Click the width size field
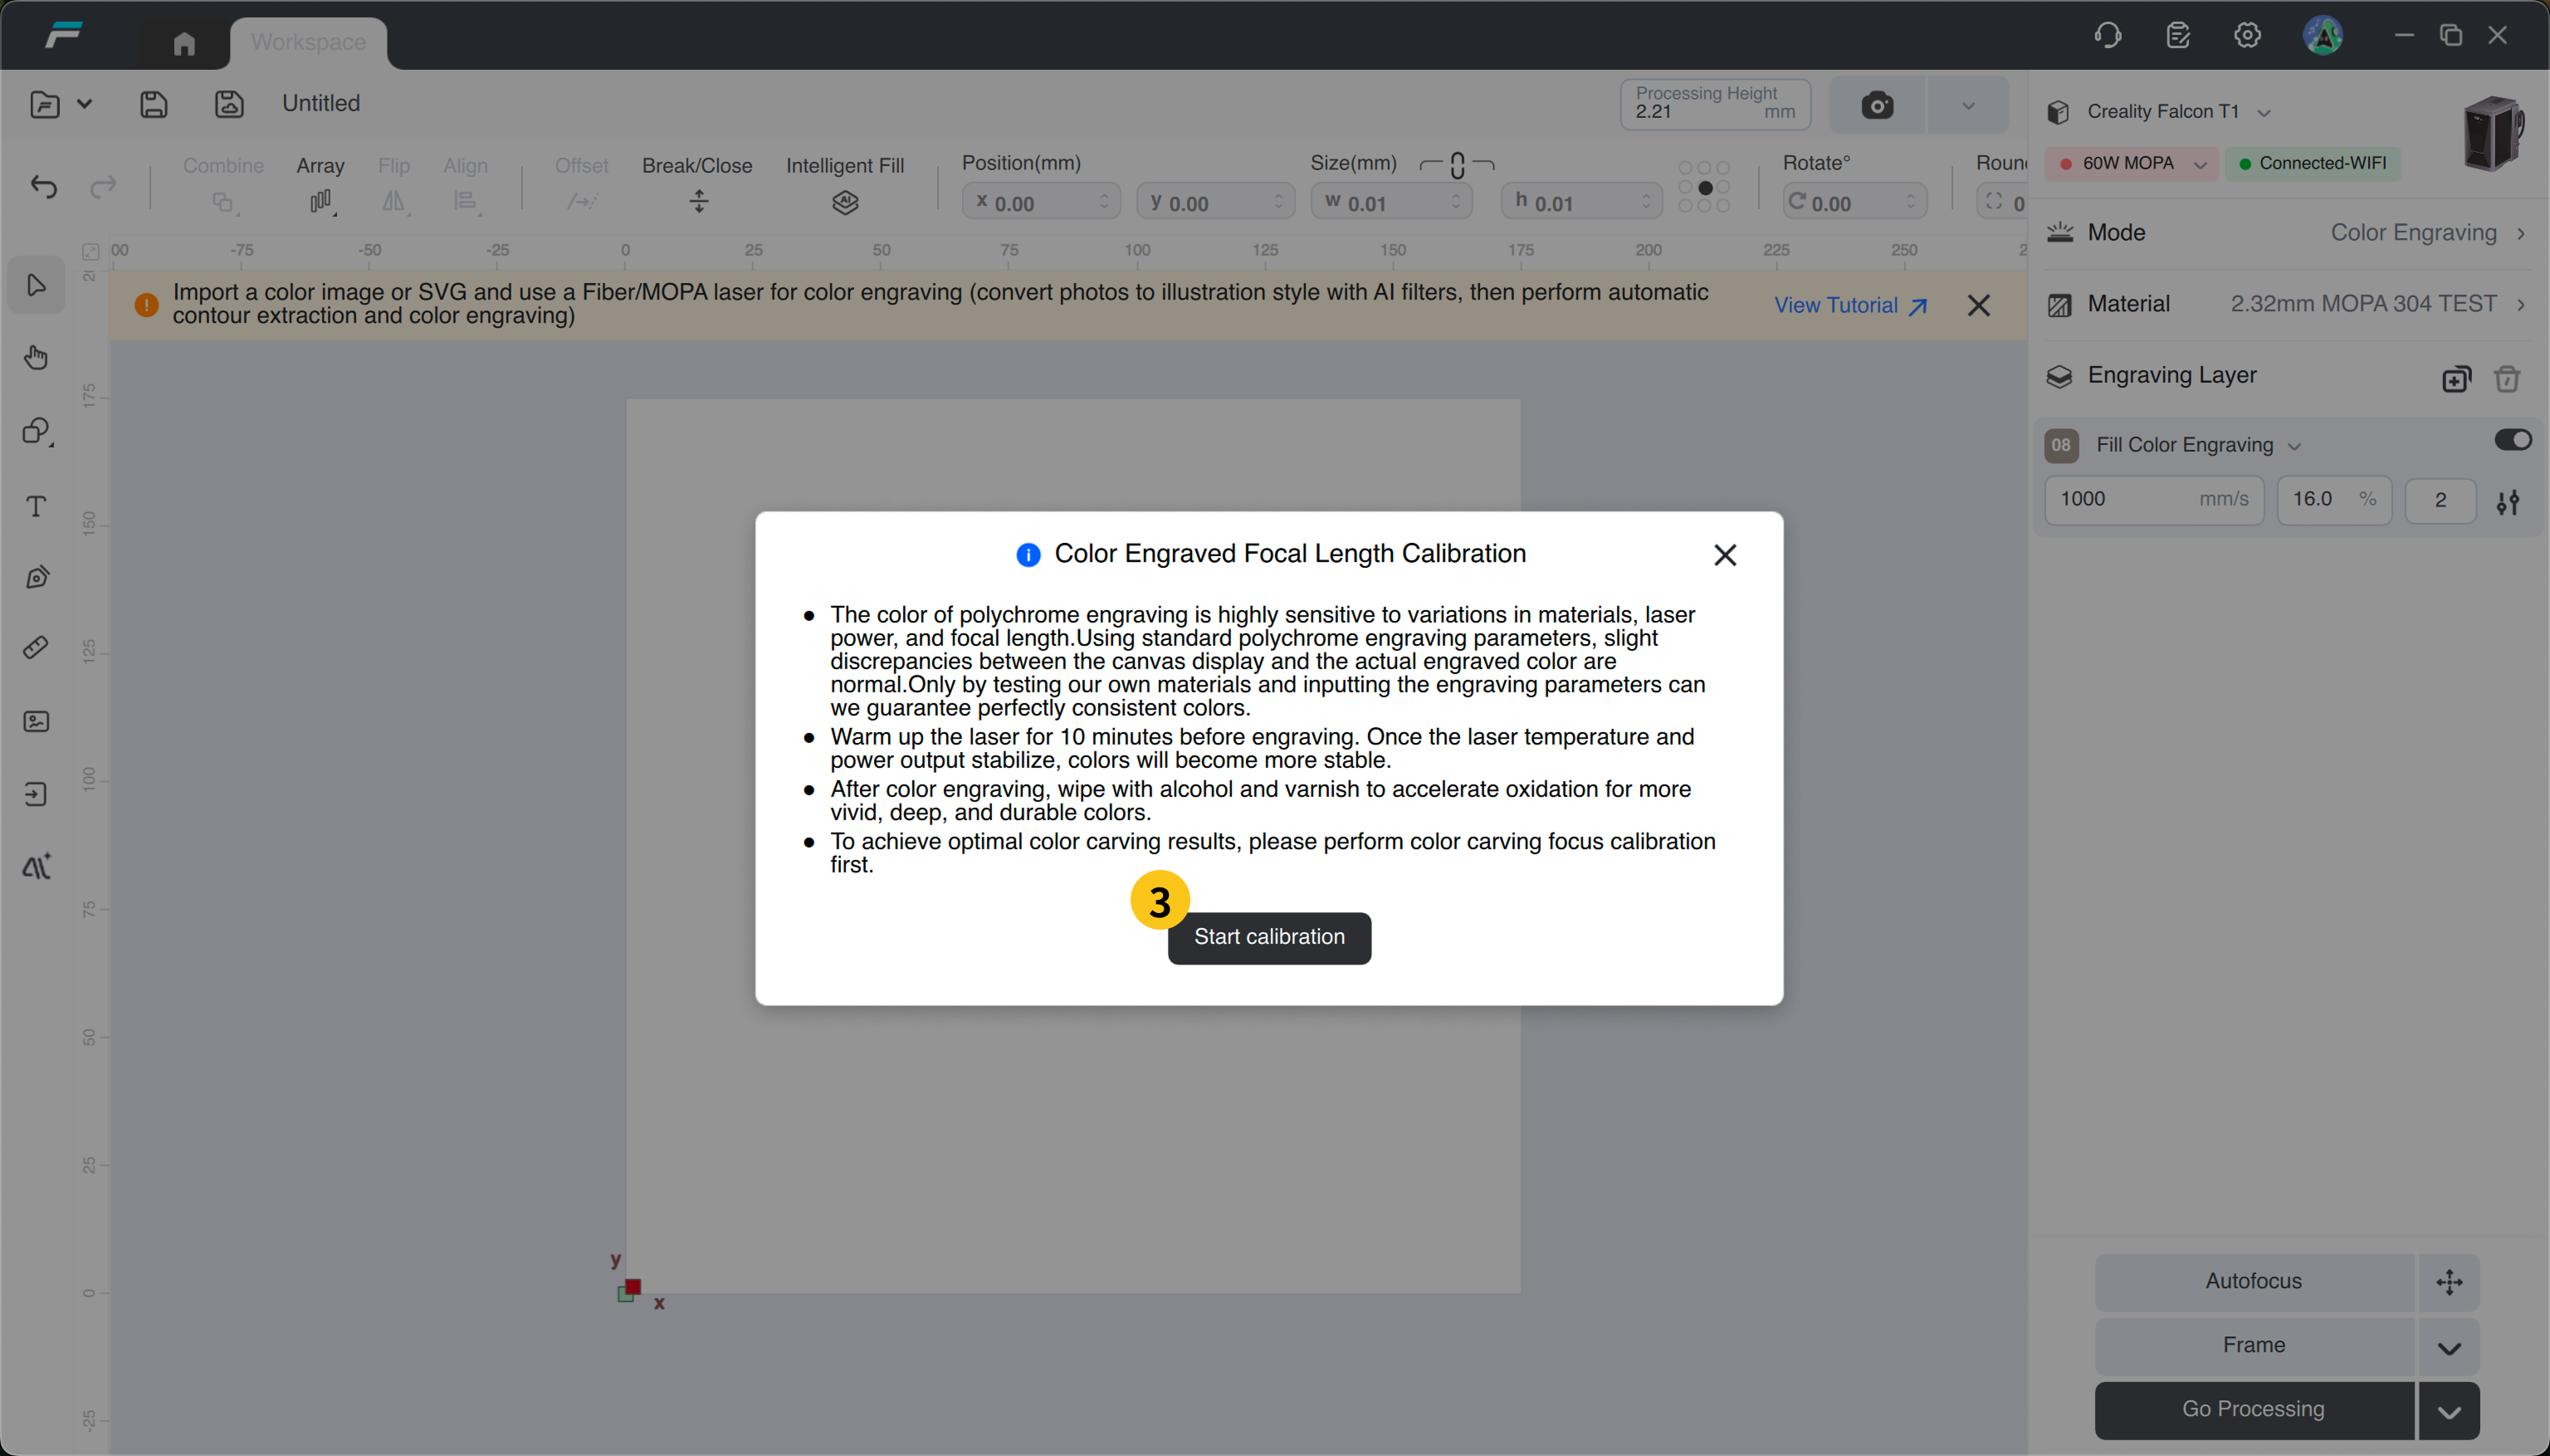Image resolution: width=2550 pixels, height=1456 pixels. coord(1391,202)
